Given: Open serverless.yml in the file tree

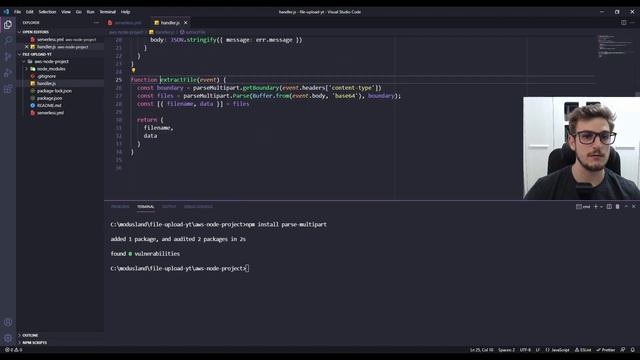Looking at the screenshot, I should [x=60, y=113].
